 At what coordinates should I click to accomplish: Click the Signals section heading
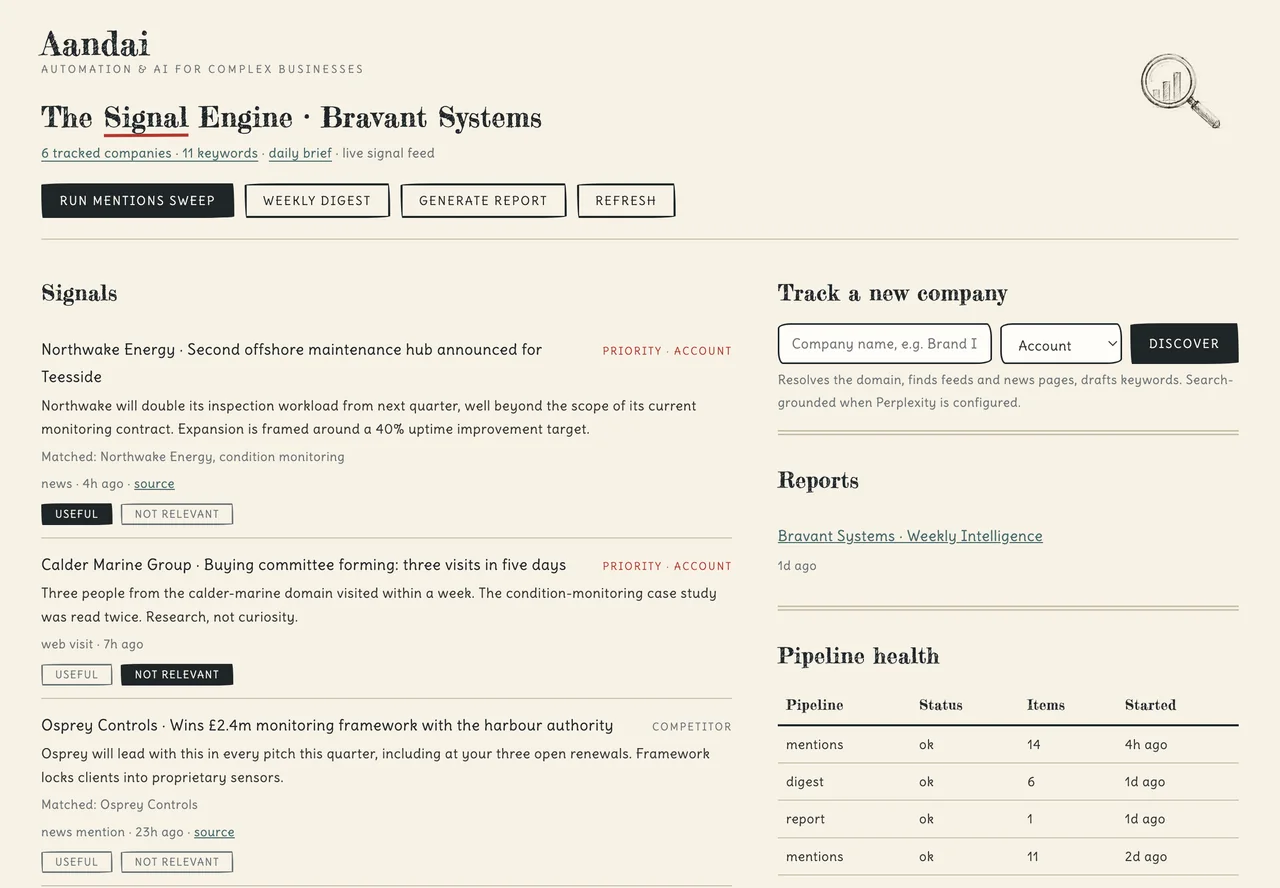point(79,294)
